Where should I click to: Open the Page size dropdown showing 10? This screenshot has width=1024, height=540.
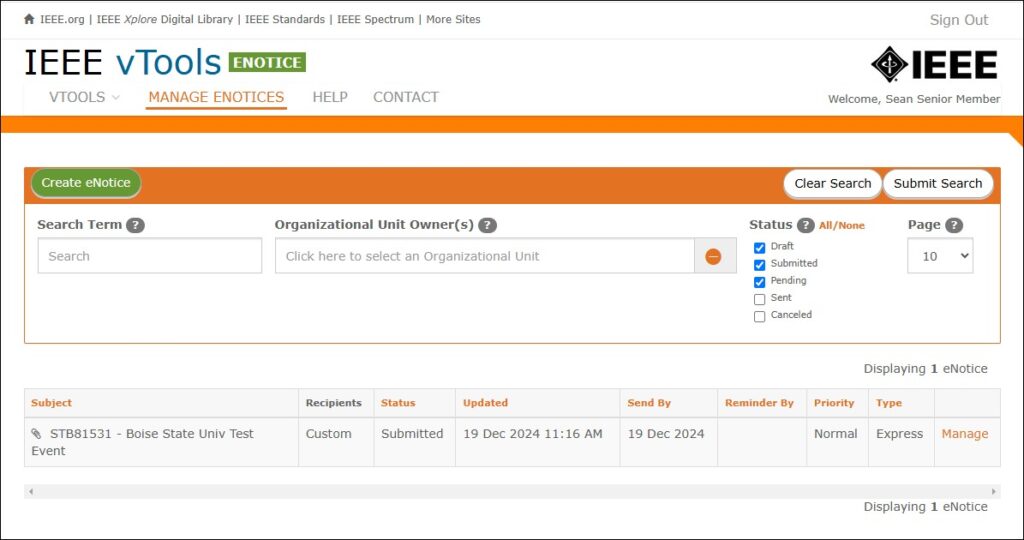coord(940,256)
